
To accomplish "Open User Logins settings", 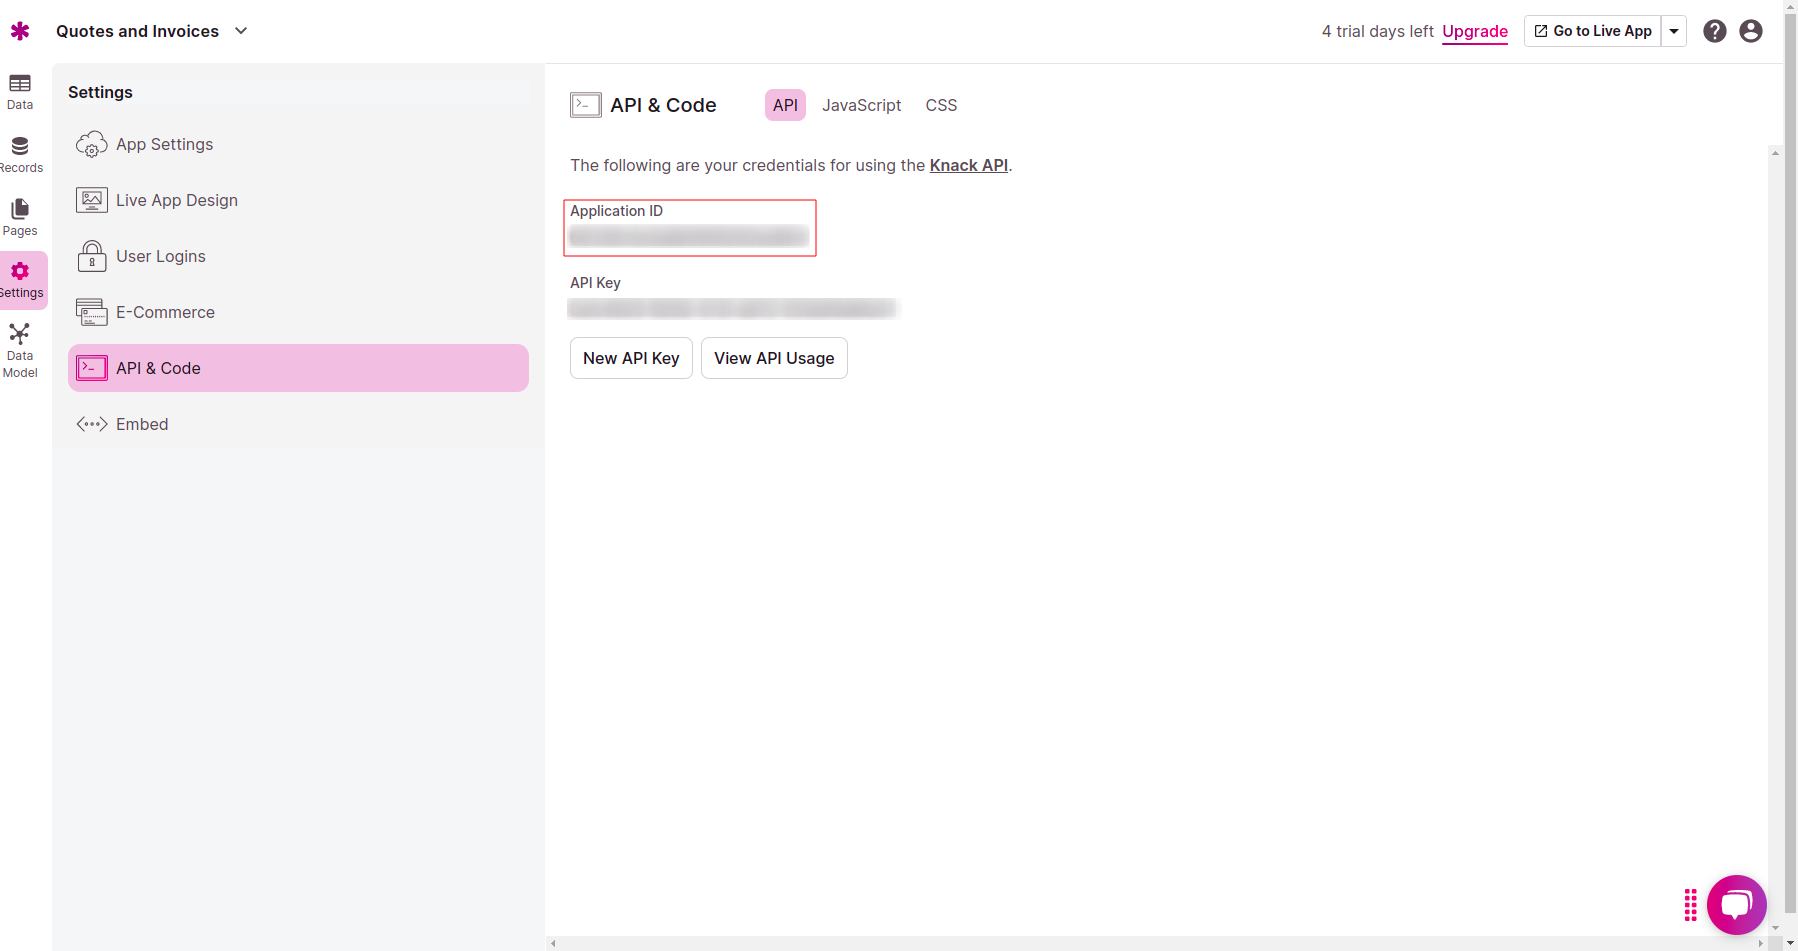I will click(x=298, y=256).
